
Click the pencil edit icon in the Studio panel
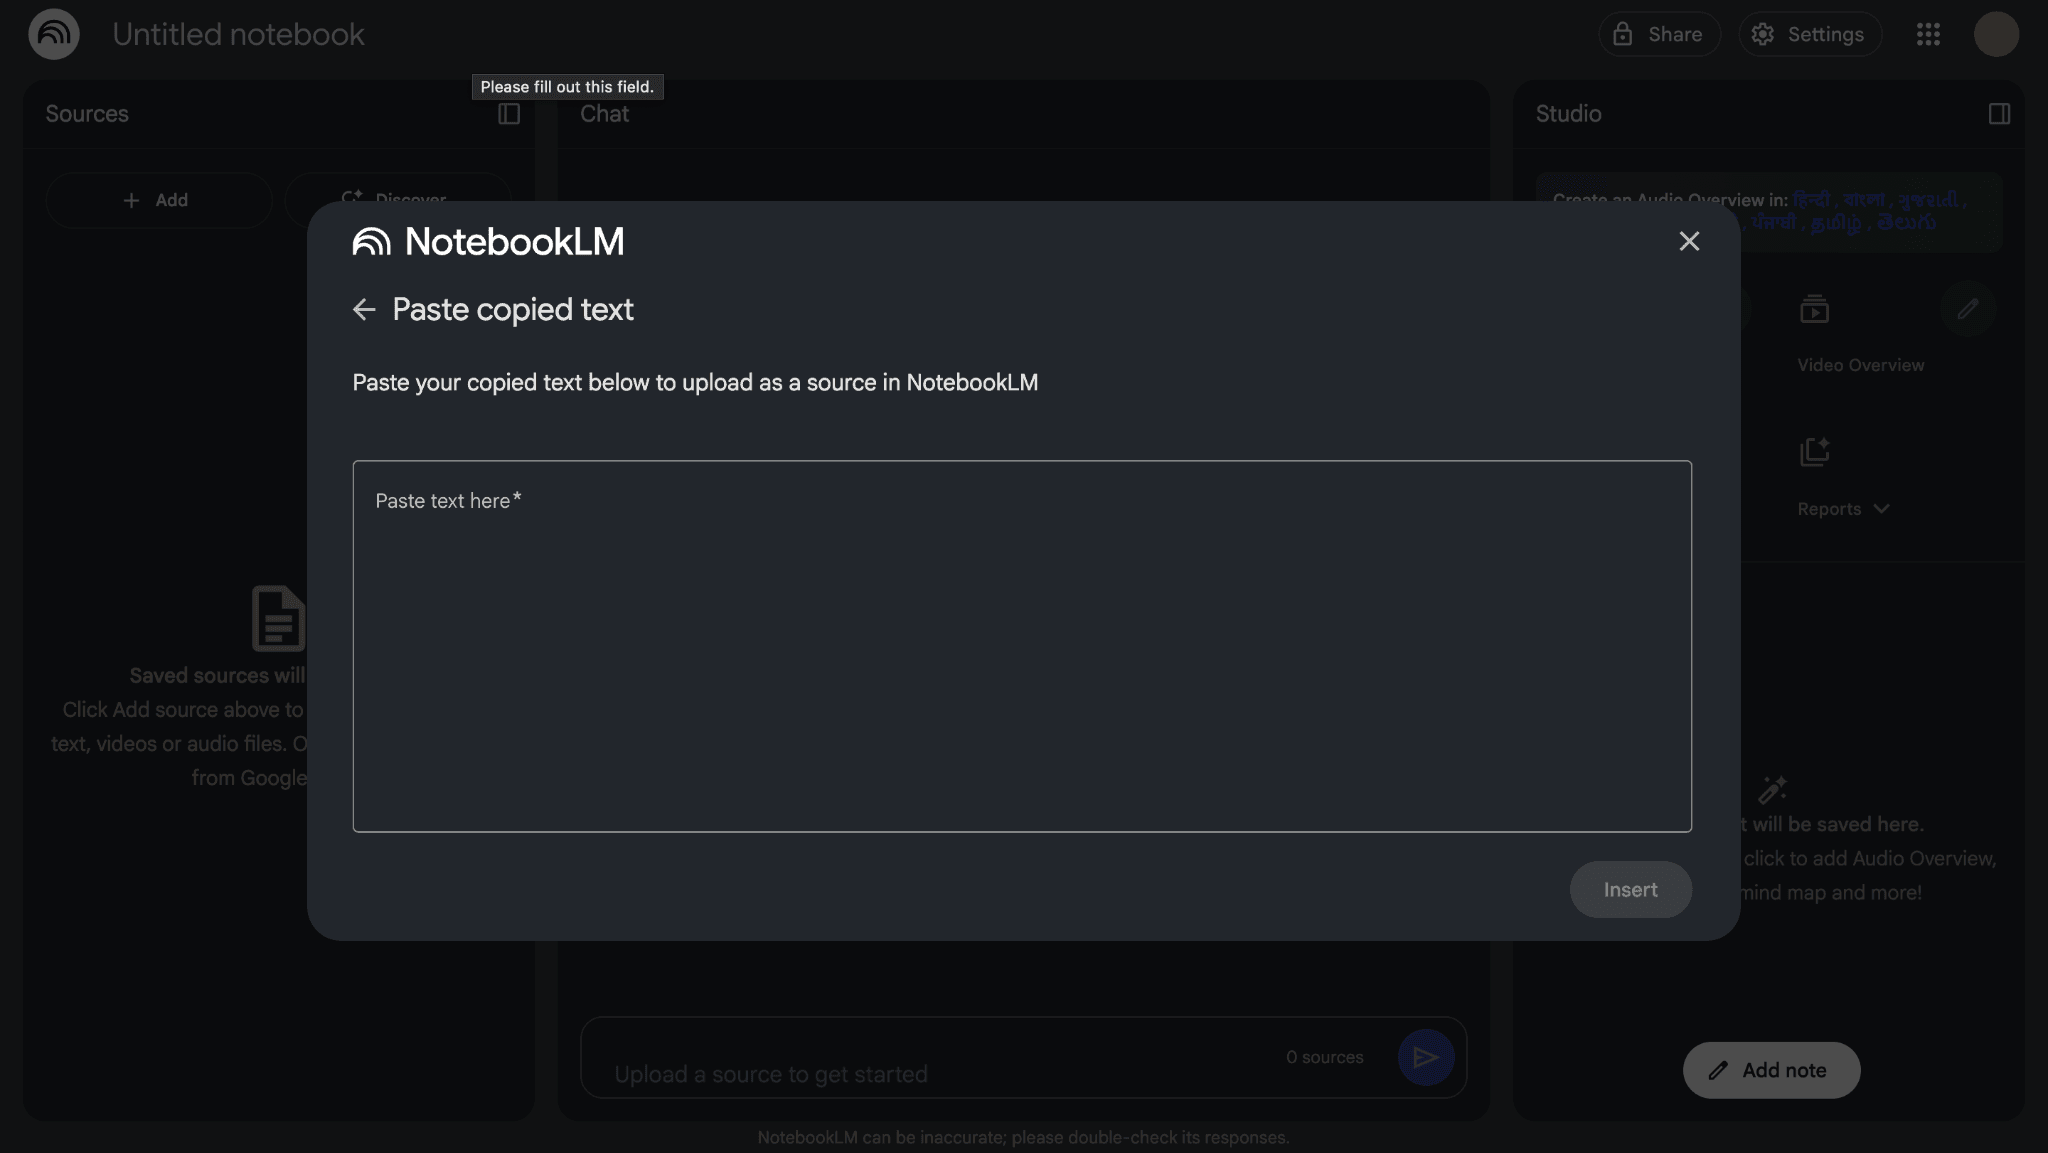tap(1968, 309)
